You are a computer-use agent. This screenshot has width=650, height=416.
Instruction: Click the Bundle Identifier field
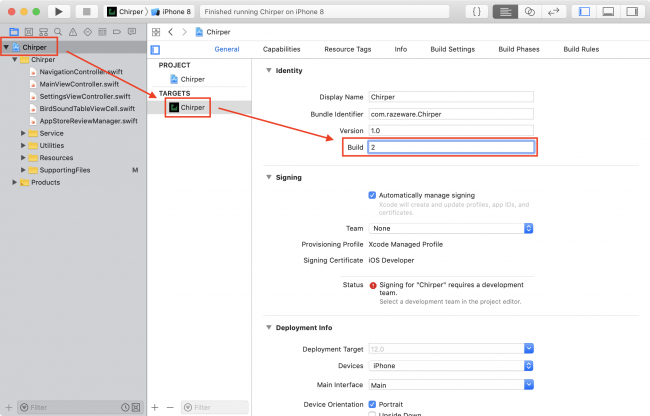point(451,114)
